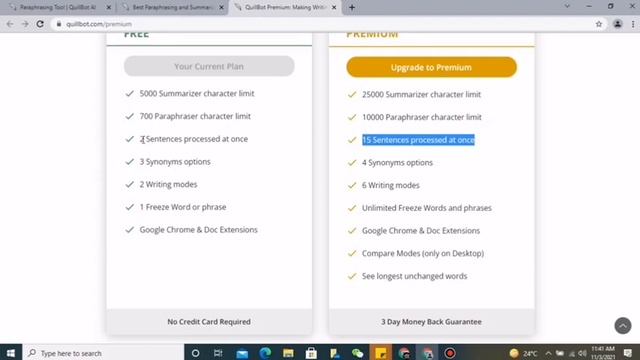This screenshot has height=360, width=640.
Task: Click '3 Day Money Back Guarantee' text
Action: pos(431,322)
